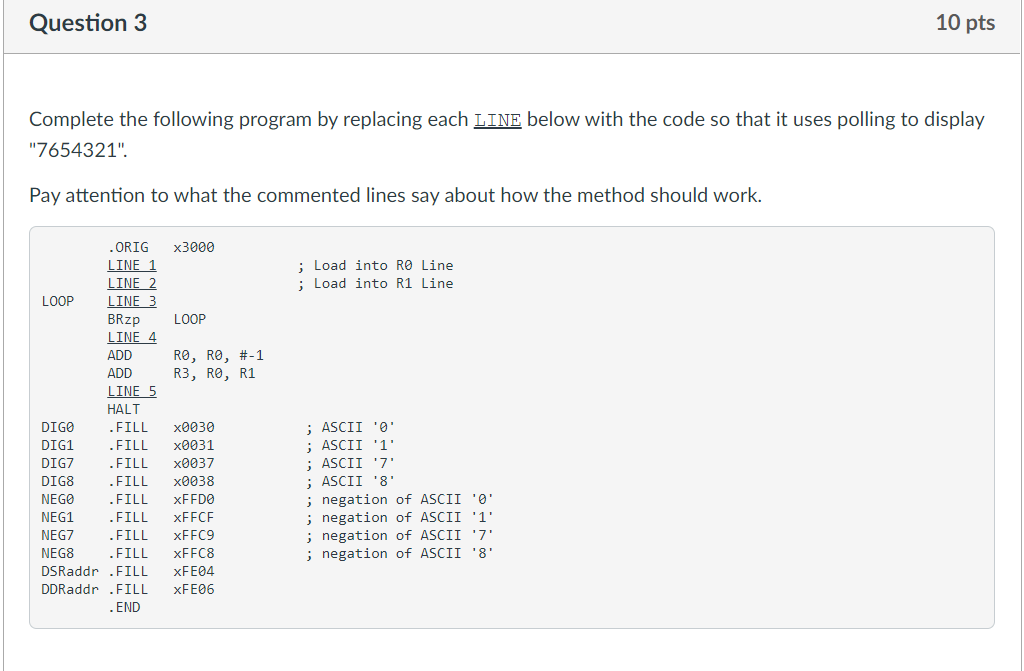Screen dimensions: 1024x671
Task: Click the xFE04 value
Action: point(194,572)
